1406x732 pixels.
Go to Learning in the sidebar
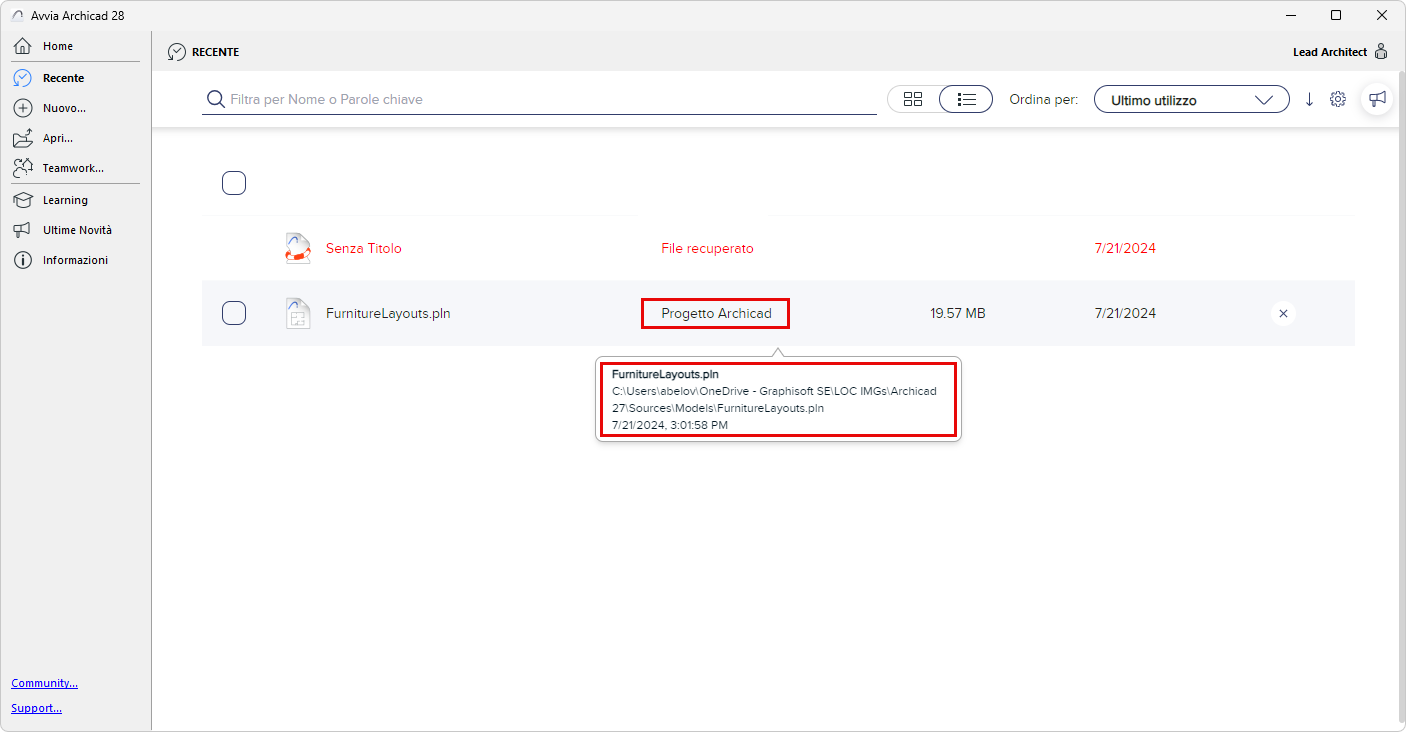point(65,200)
